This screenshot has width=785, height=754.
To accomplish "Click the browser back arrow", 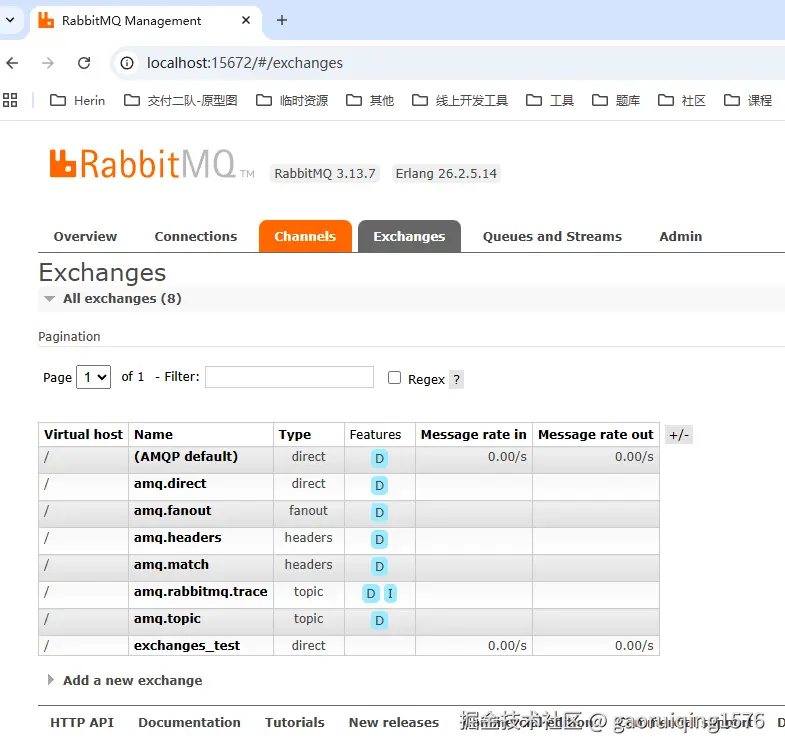I will coord(13,63).
